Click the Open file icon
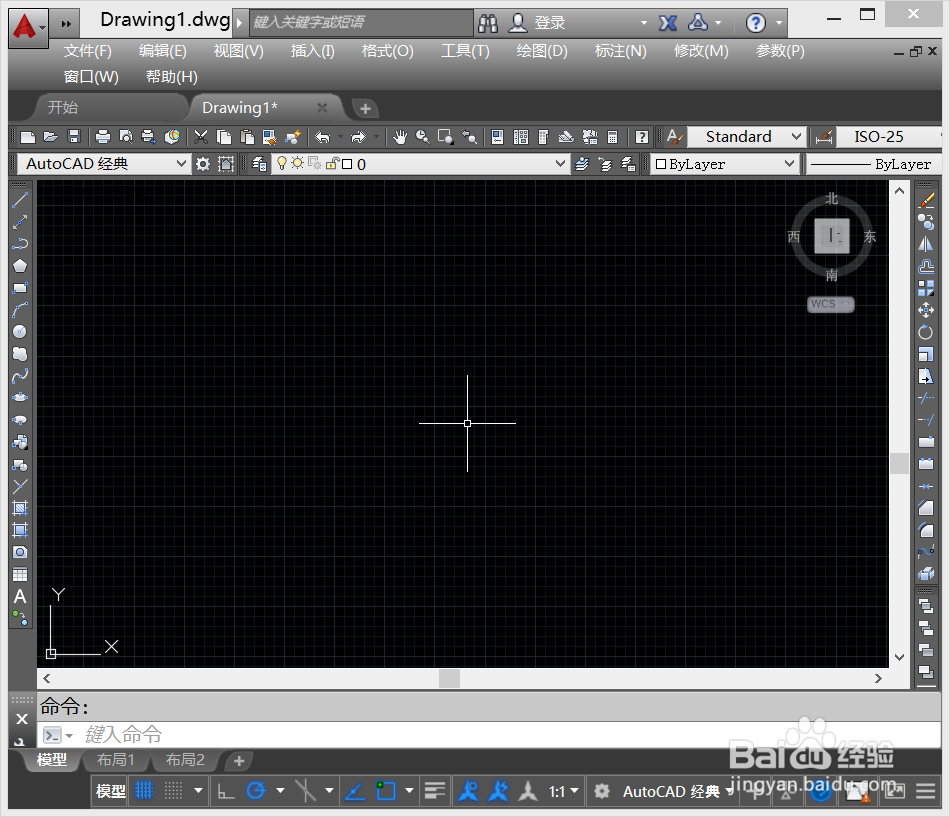Viewport: 950px width, 817px height. pos(51,137)
